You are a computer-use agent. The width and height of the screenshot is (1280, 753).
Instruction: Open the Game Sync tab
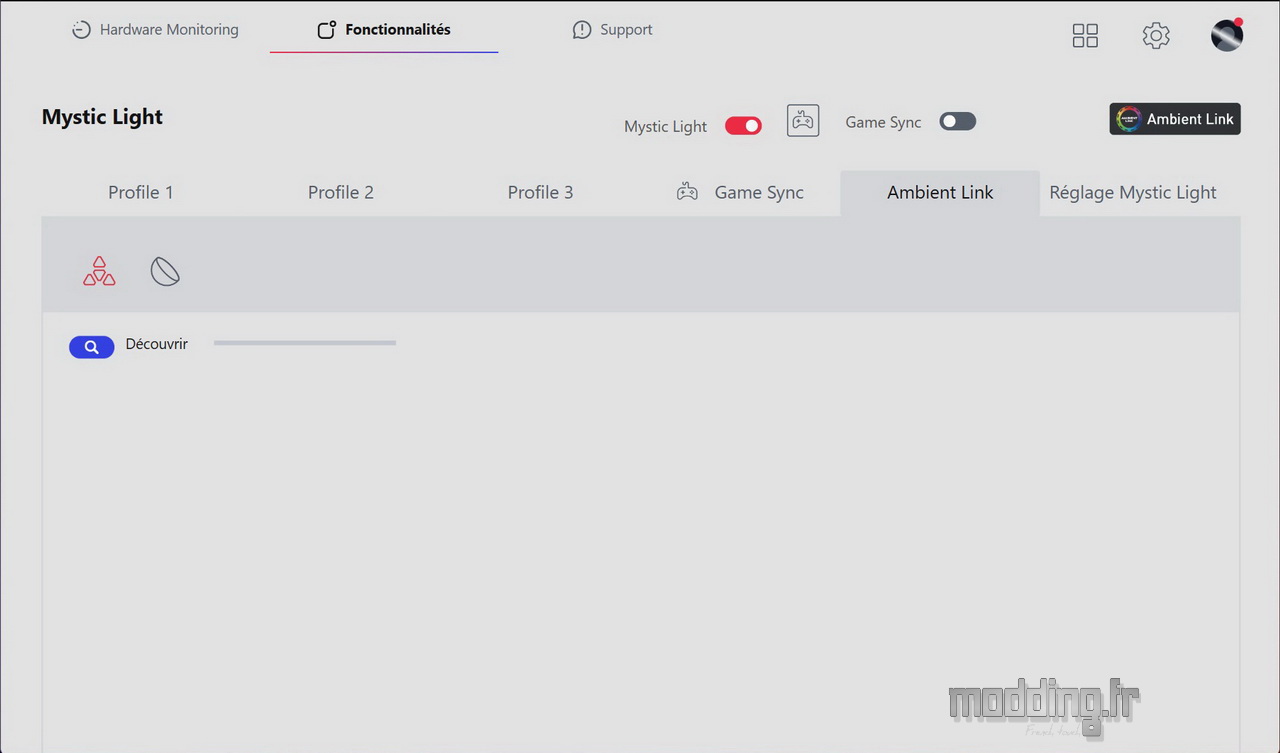coord(740,192)
